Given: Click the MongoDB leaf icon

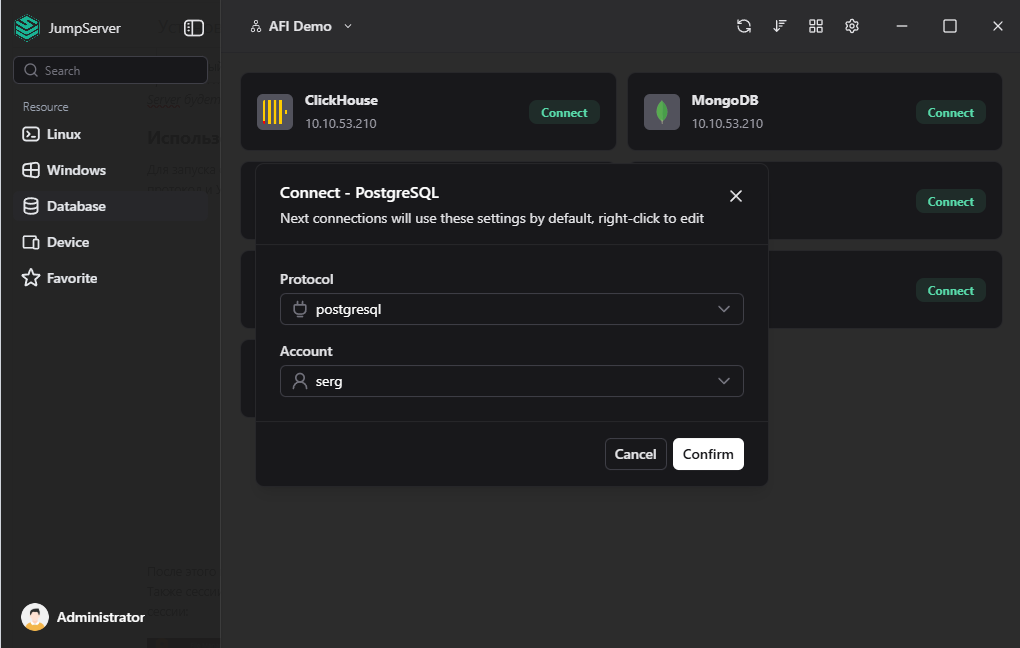Looking at the screenshot, I should (661, 112).
